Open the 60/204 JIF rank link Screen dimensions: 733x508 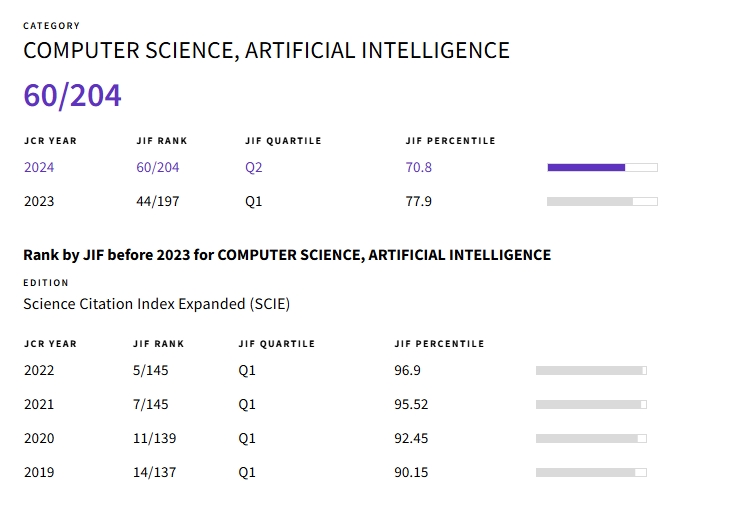coord(158,167)
